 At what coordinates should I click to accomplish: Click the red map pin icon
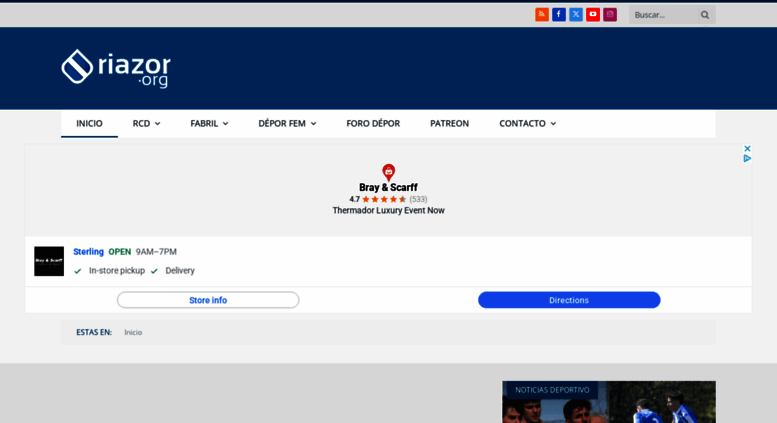[x=388, y=172]
